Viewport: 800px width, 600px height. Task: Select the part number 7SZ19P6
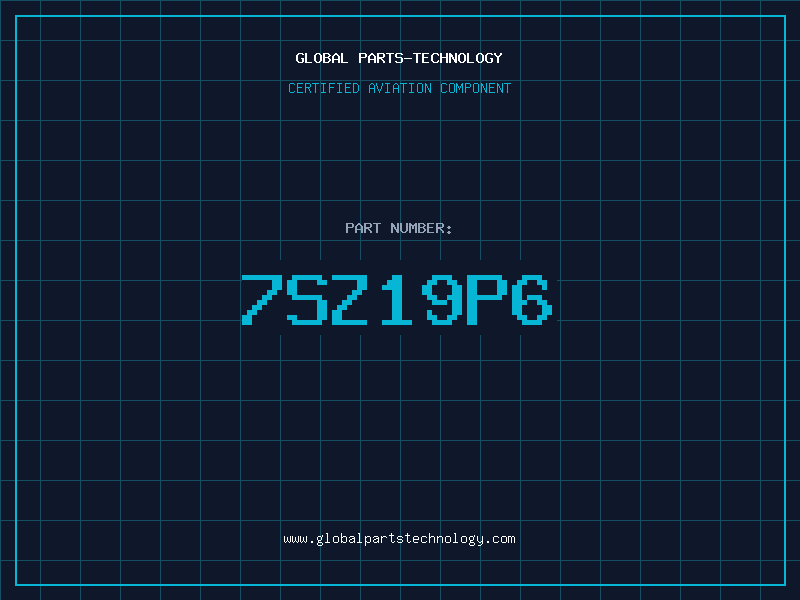tap(397, 300)
